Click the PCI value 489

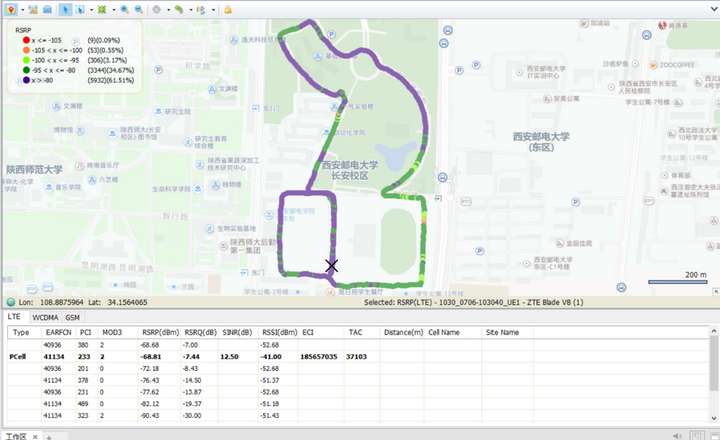click(84, 404)
